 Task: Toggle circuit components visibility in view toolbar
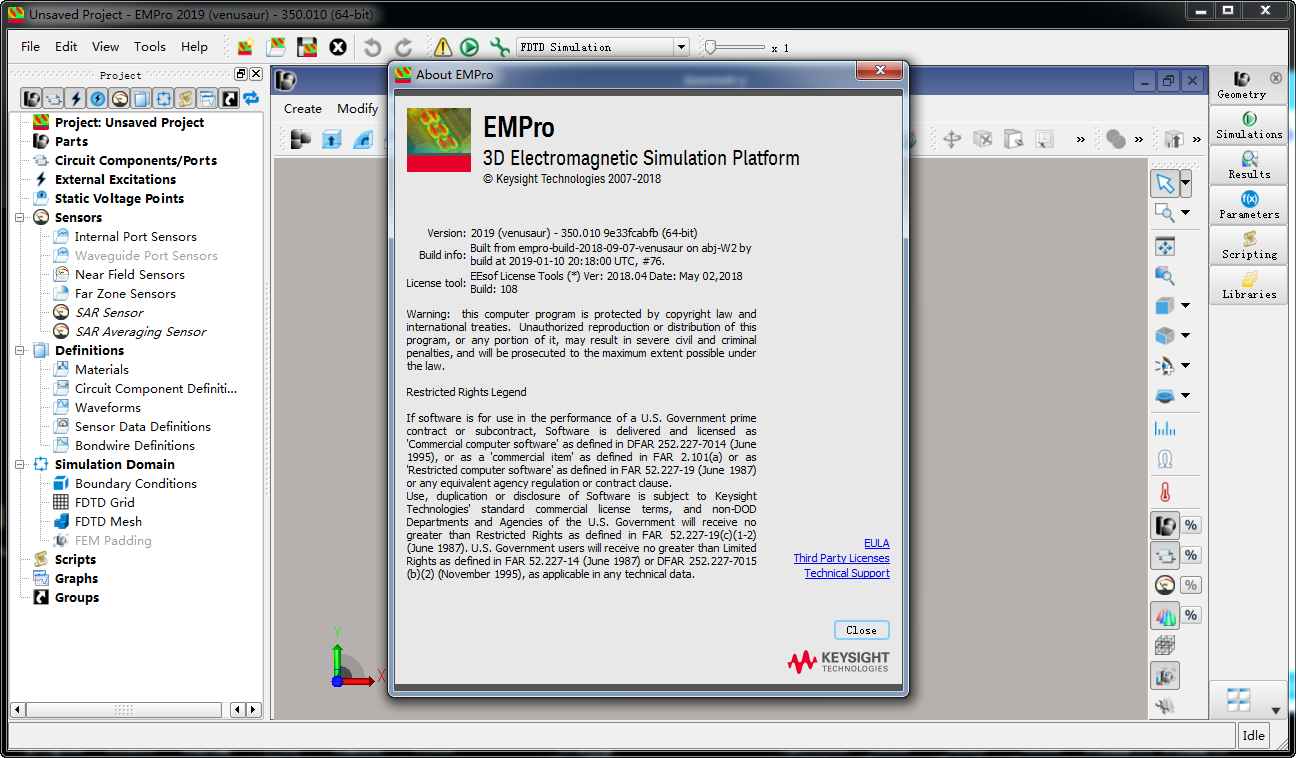1165,555
